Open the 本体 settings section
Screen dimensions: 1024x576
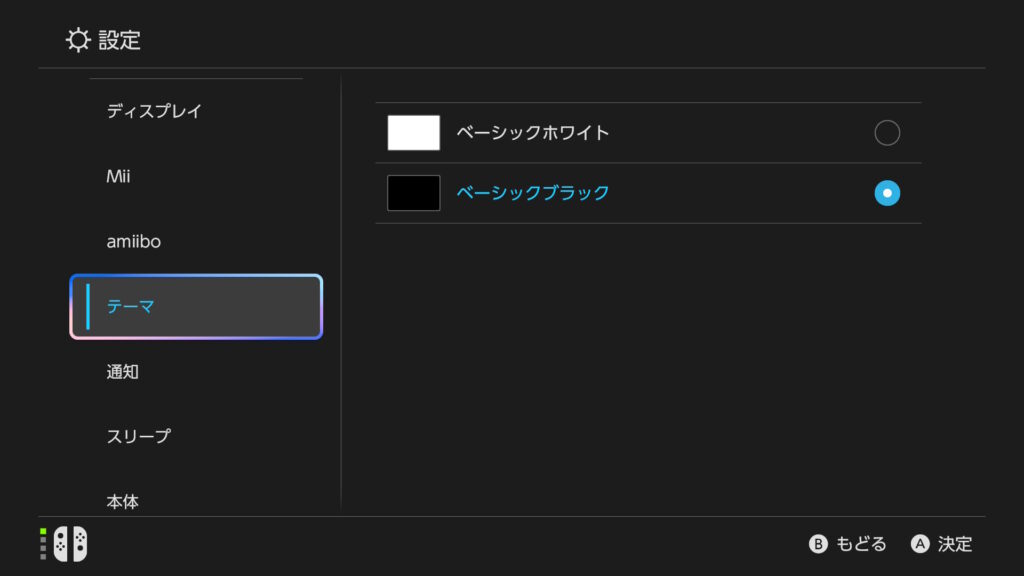tap(123, 501)
